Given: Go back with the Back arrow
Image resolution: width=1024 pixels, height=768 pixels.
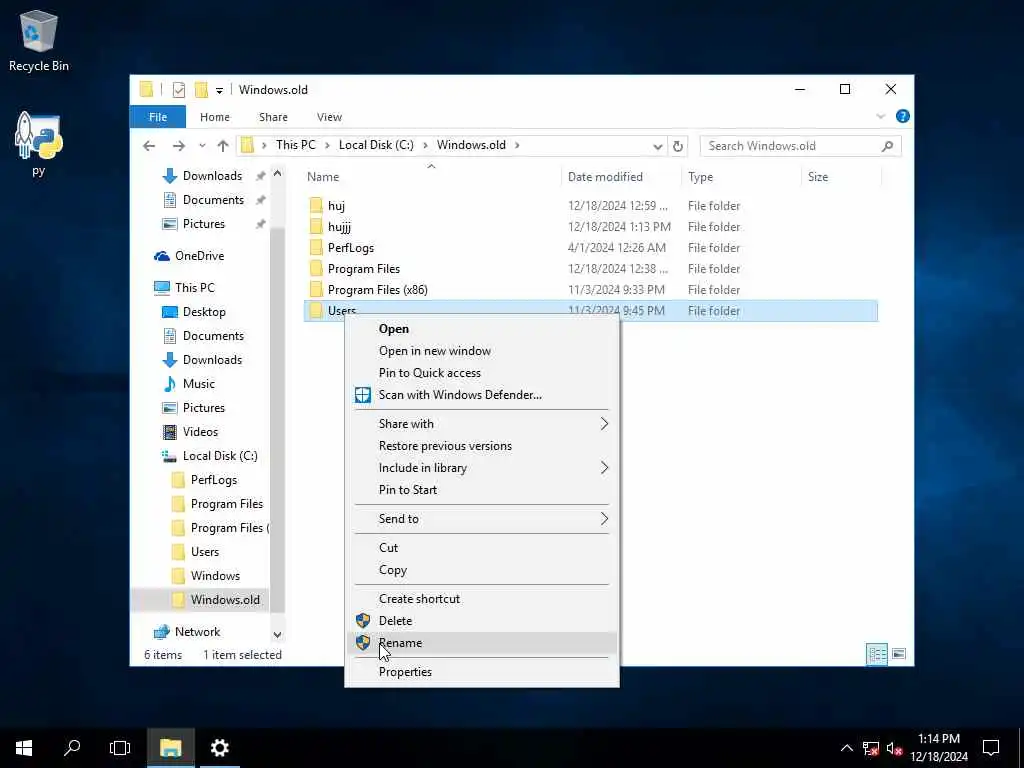Looking at the screenshot, I should pyautogui.click(x=149, y=146).
